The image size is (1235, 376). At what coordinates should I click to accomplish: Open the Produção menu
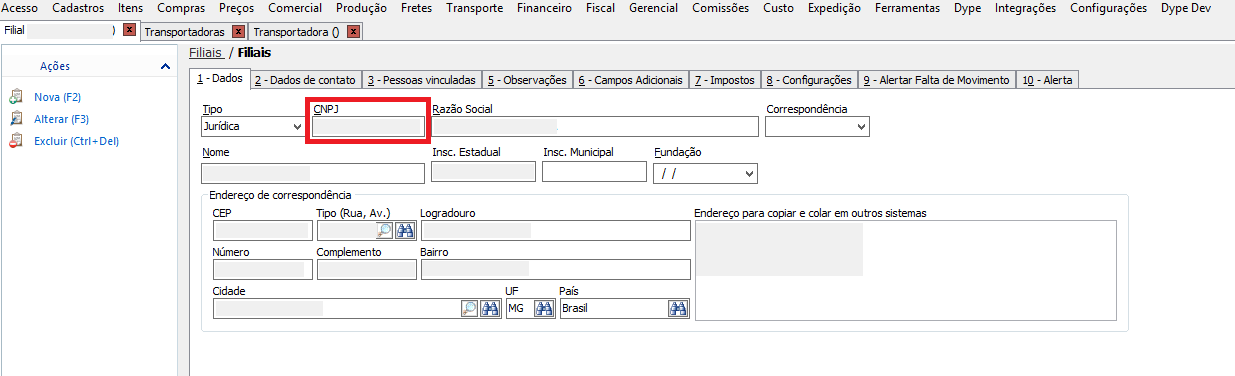click(x=362, y=8)
